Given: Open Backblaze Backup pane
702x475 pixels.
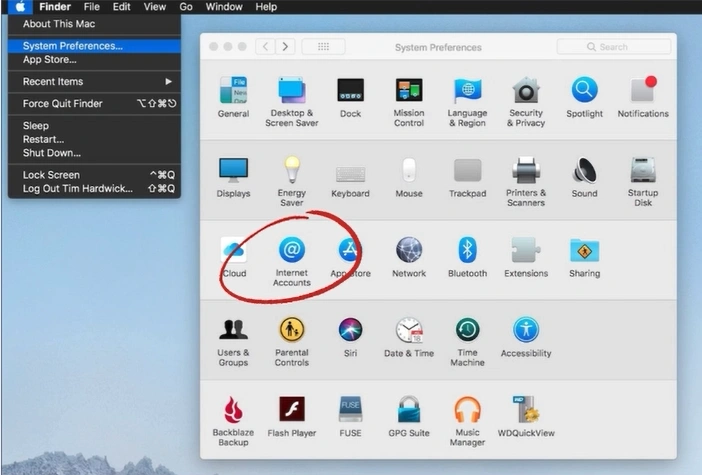Looking at the screenshot, I should click(x=233, y=421).
